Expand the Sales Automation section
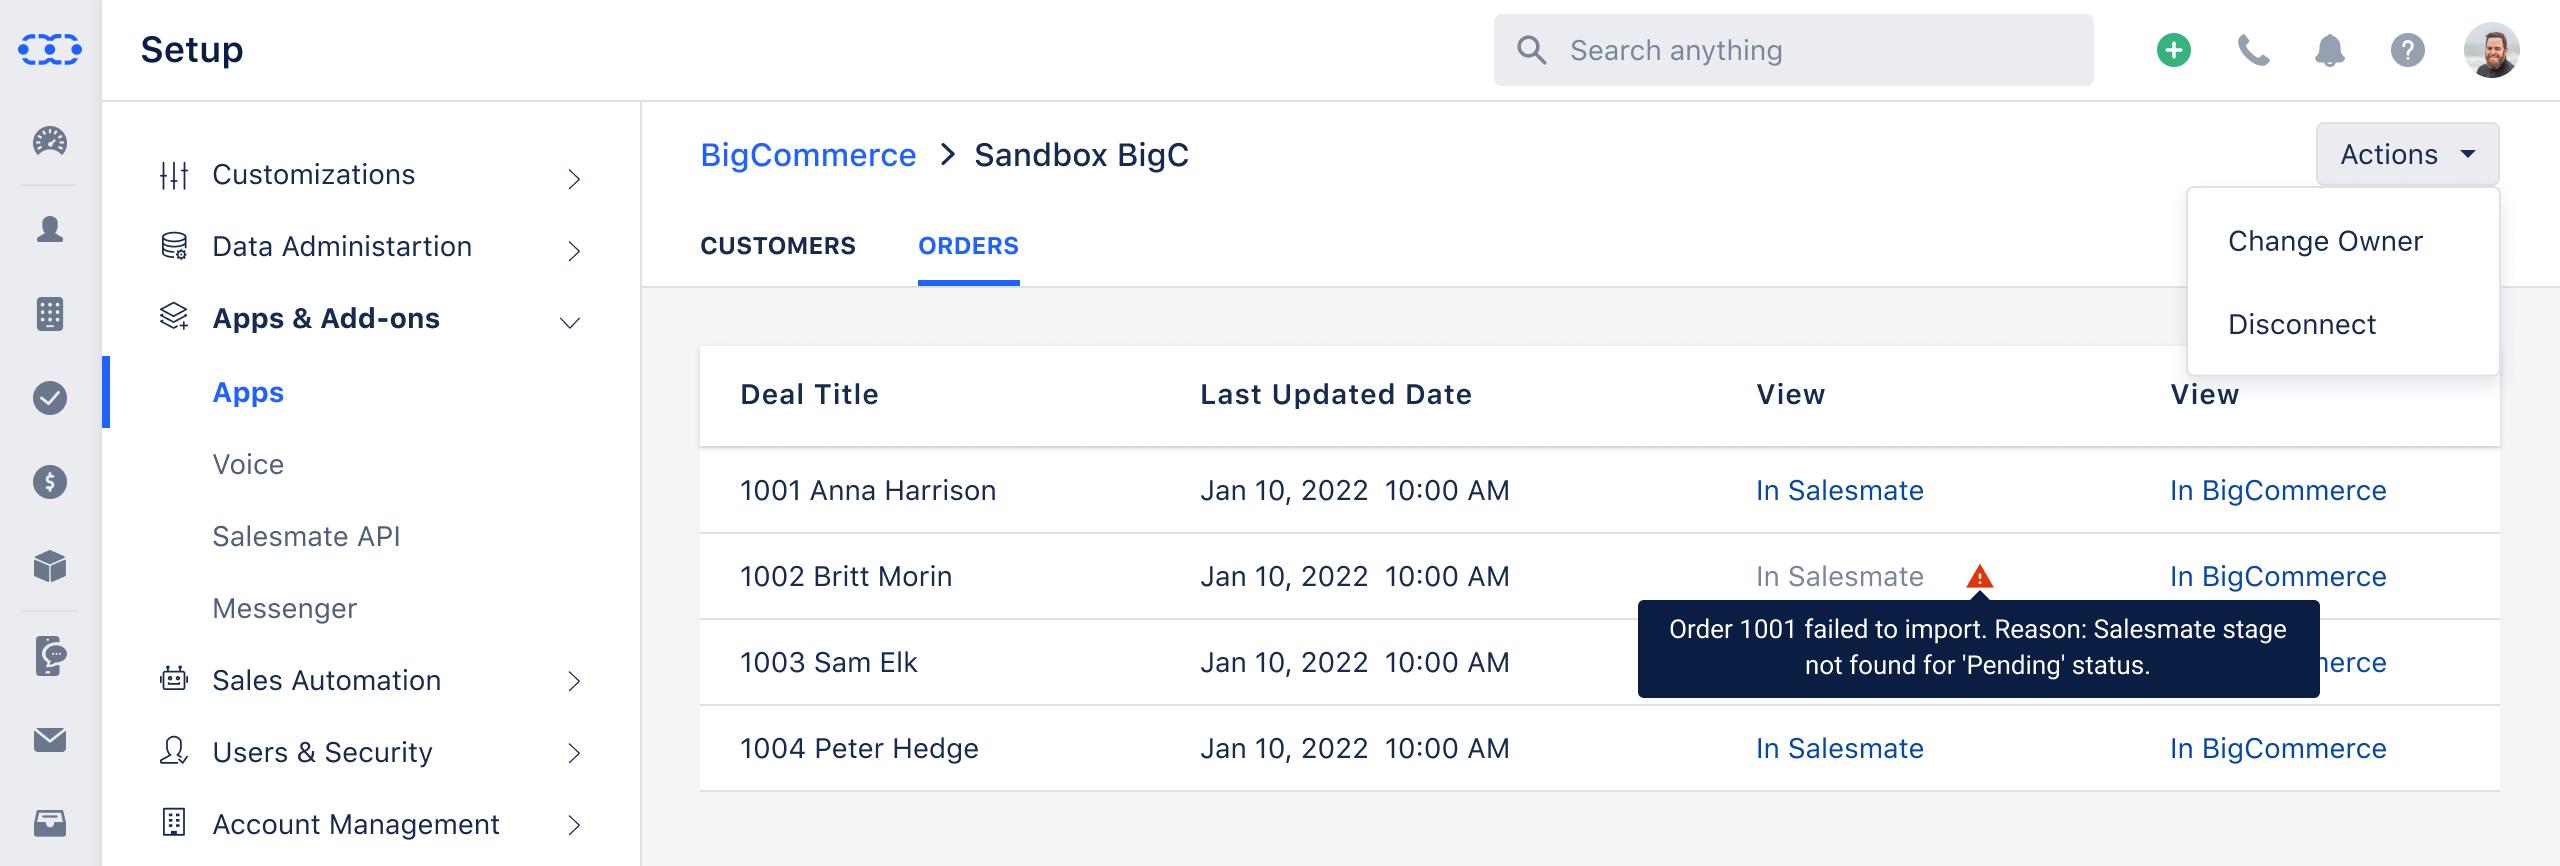2560x866 pixels. [x=370, y=681]
